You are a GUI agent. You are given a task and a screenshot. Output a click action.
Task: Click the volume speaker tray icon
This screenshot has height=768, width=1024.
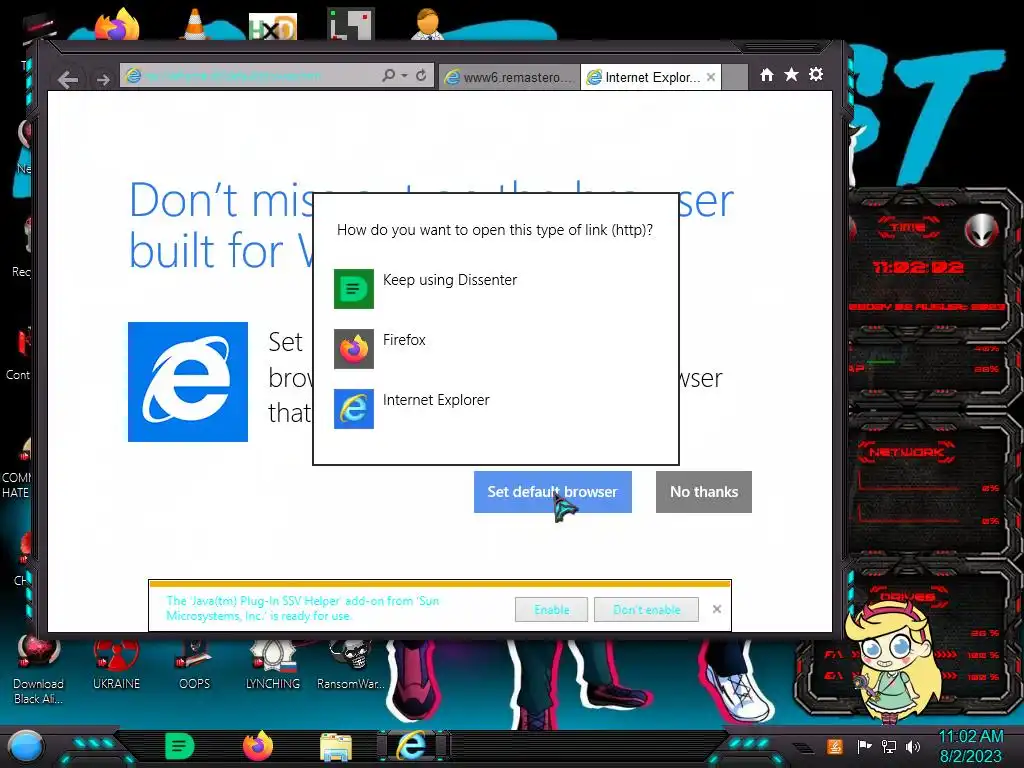point(913,746)
